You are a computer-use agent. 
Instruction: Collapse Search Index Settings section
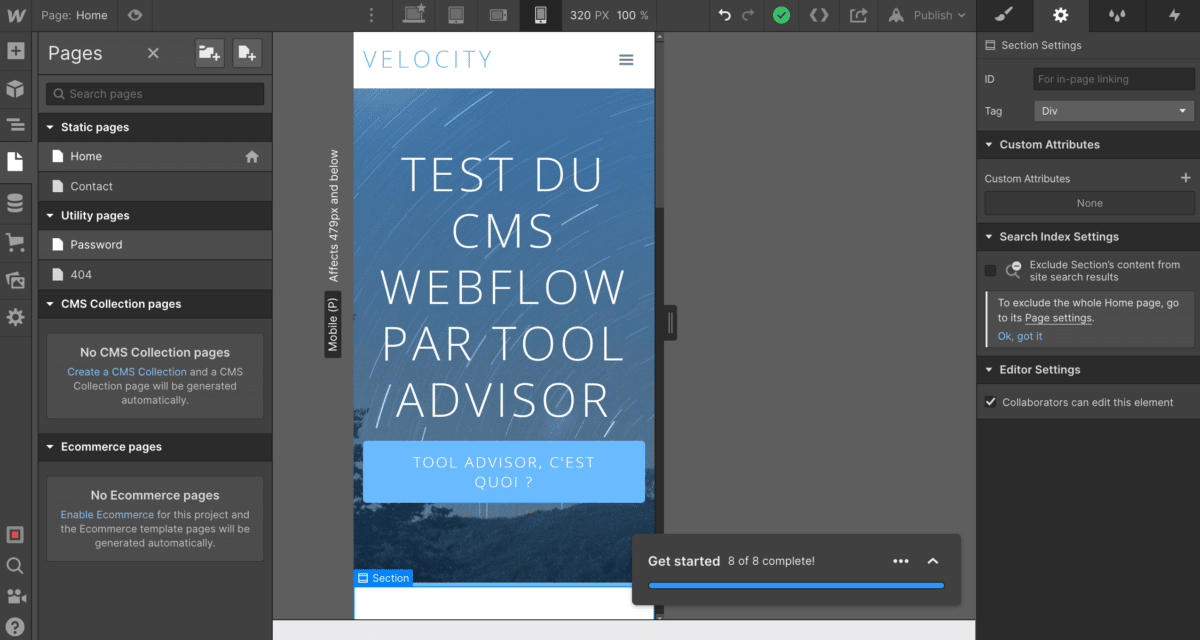click(x=1088, y=237)
